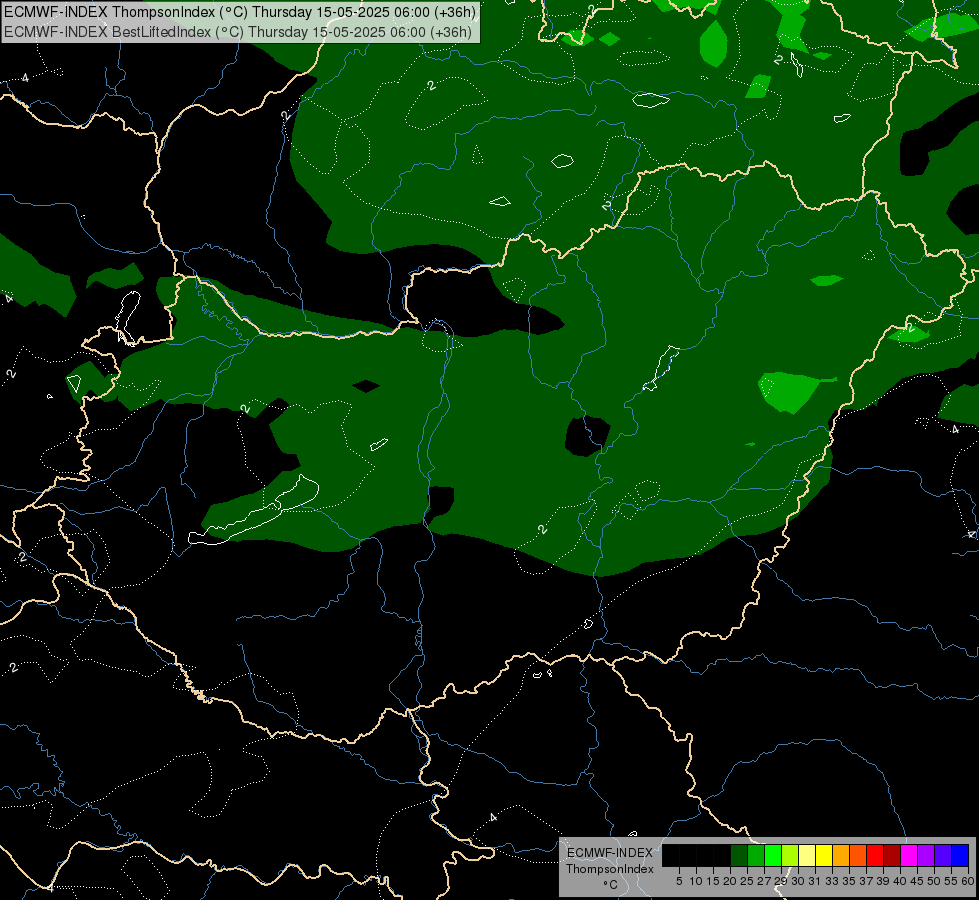Click the dark red 39-40 legend swatch
The height and width of the screenshot is (900, 979).
tap(892, 855)
